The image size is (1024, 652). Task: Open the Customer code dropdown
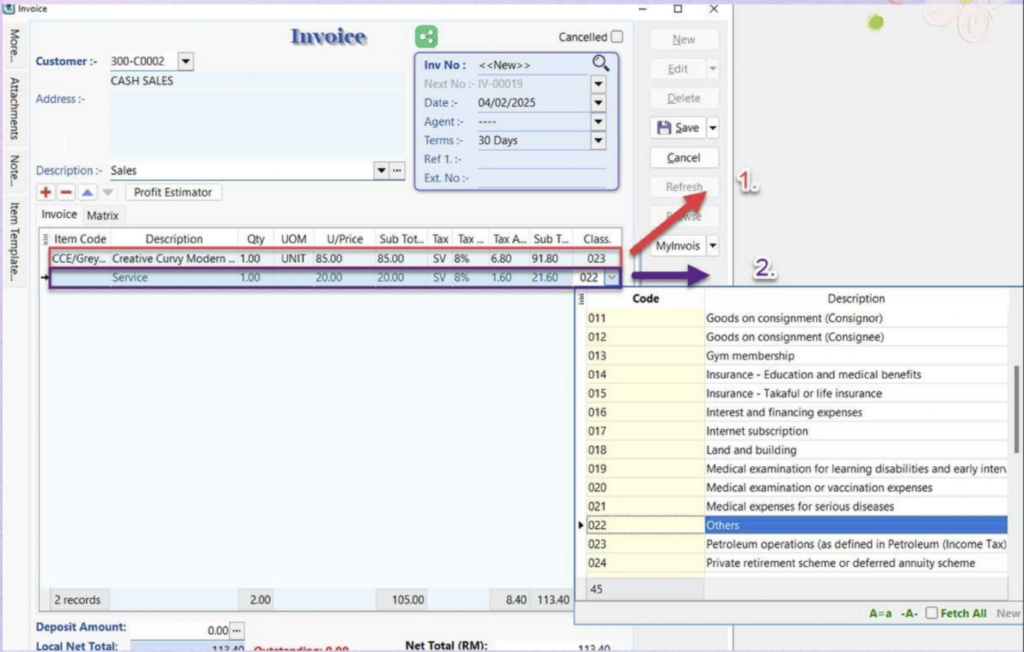185,61
